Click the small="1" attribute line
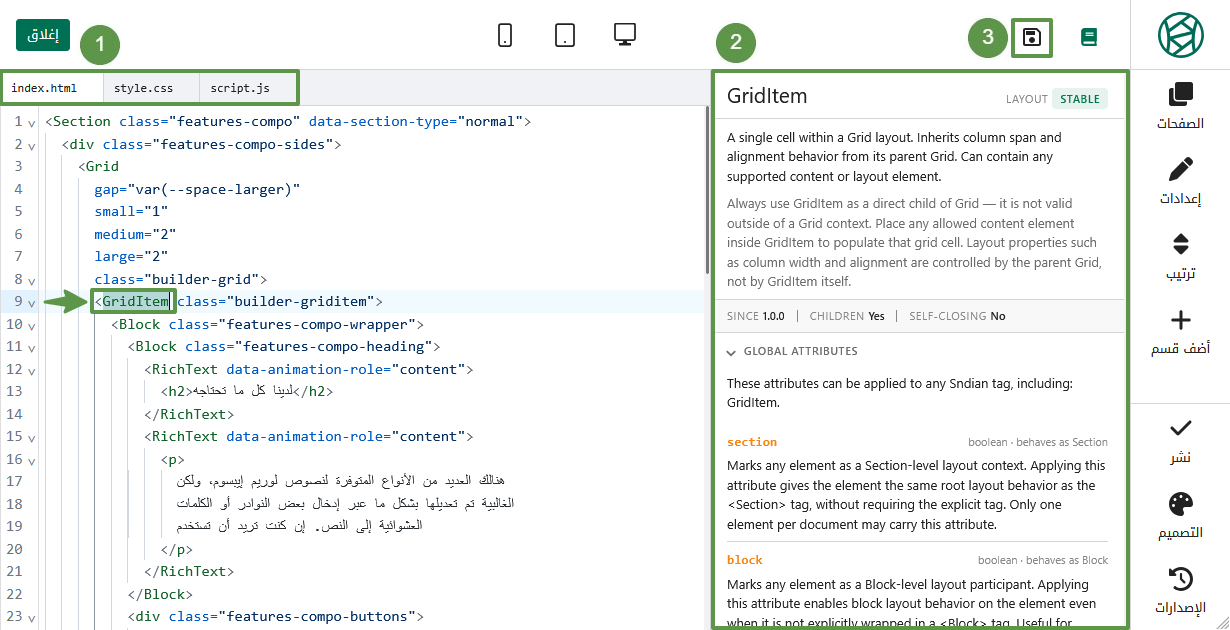The width and height of the screenshot is (1230, 630). tap(132, 211)
